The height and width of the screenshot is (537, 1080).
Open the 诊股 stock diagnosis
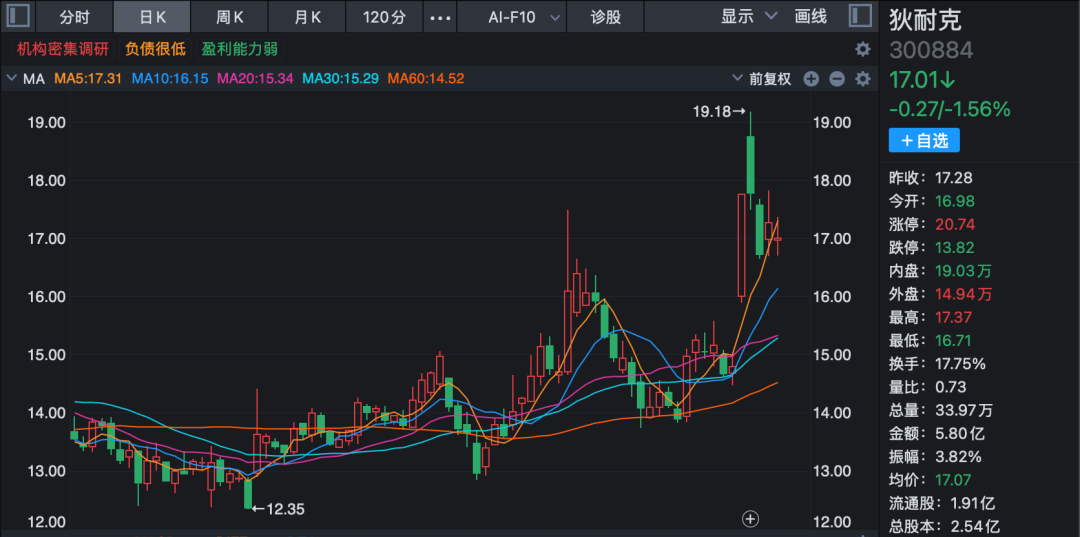point(605,17)
